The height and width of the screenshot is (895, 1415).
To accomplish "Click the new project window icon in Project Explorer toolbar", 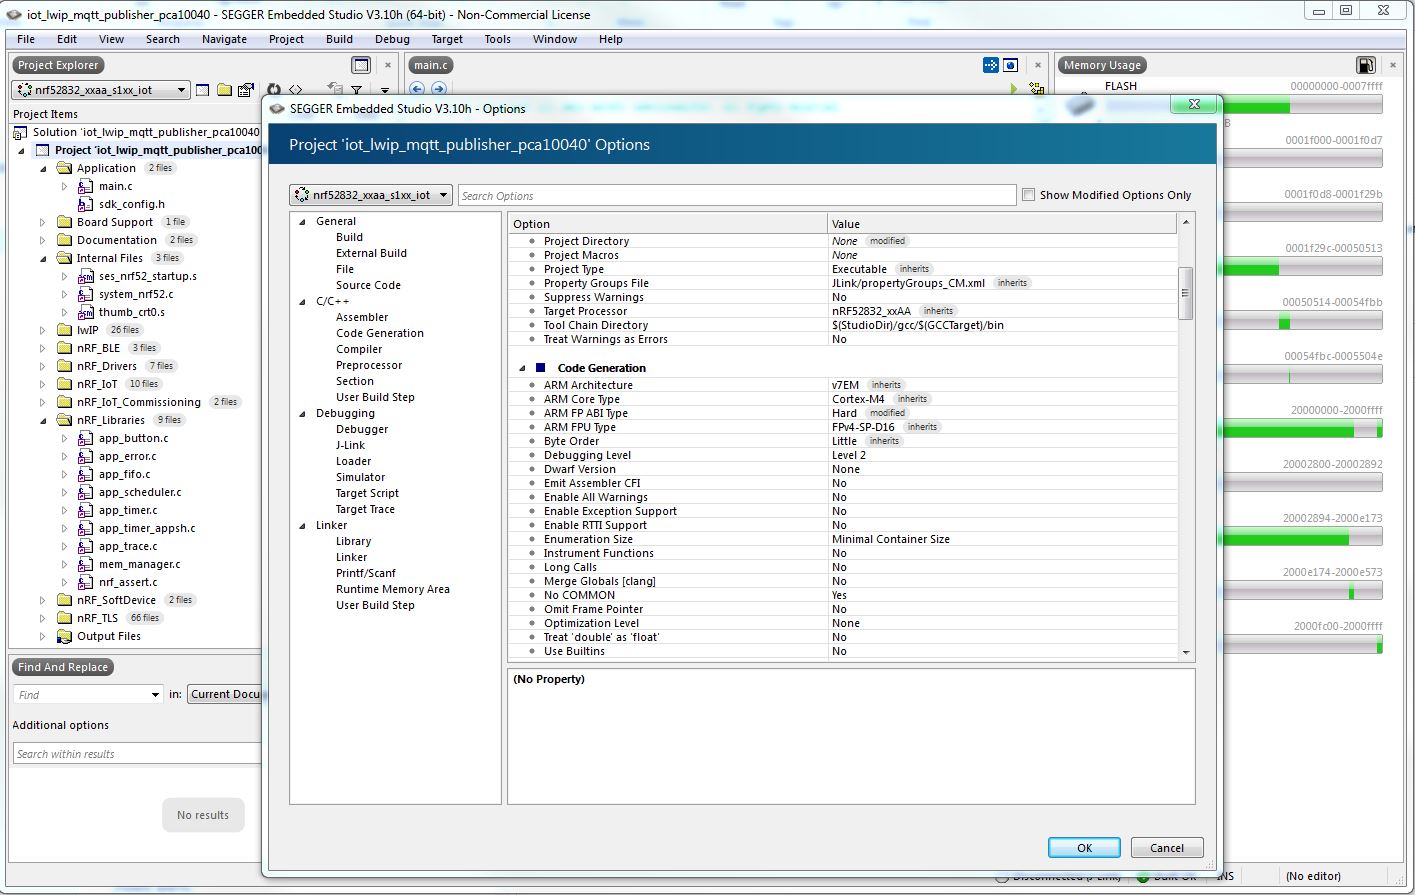I will click(203, 90).
